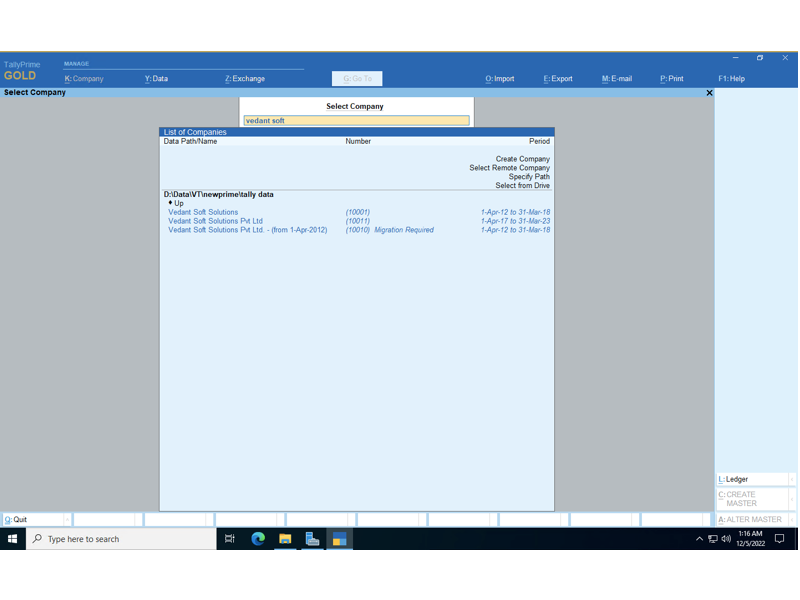Click the company name search field
This screenshot has width=800, height=600.
coord(357,120)
